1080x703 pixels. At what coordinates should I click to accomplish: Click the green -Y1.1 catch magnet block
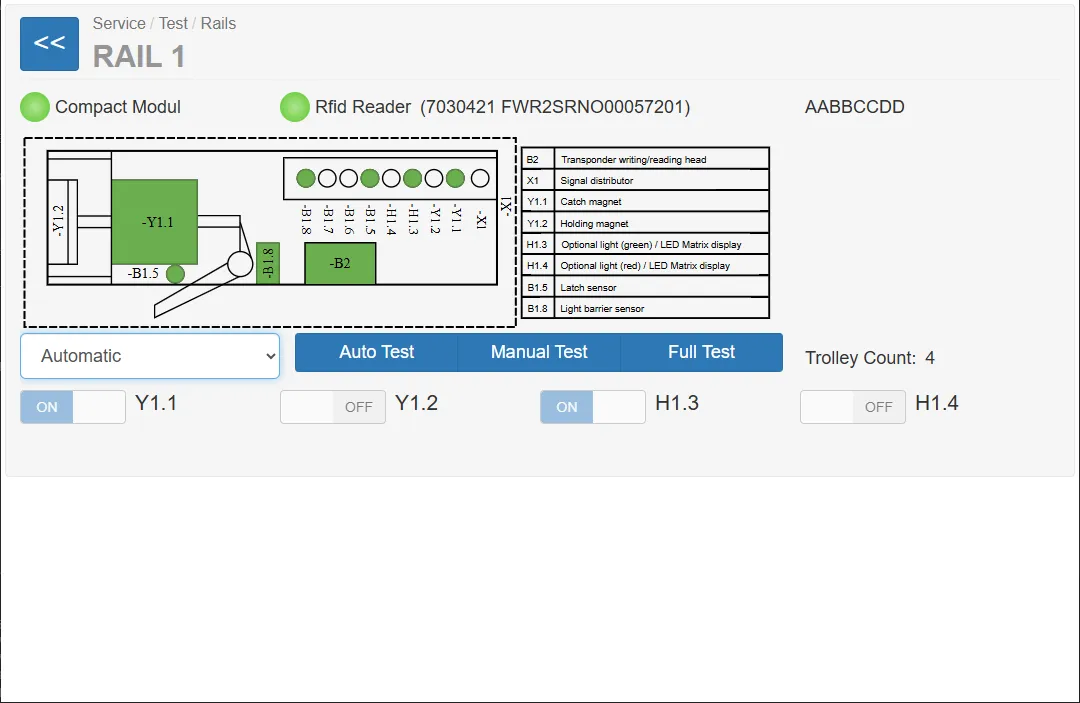click(155, 222)
